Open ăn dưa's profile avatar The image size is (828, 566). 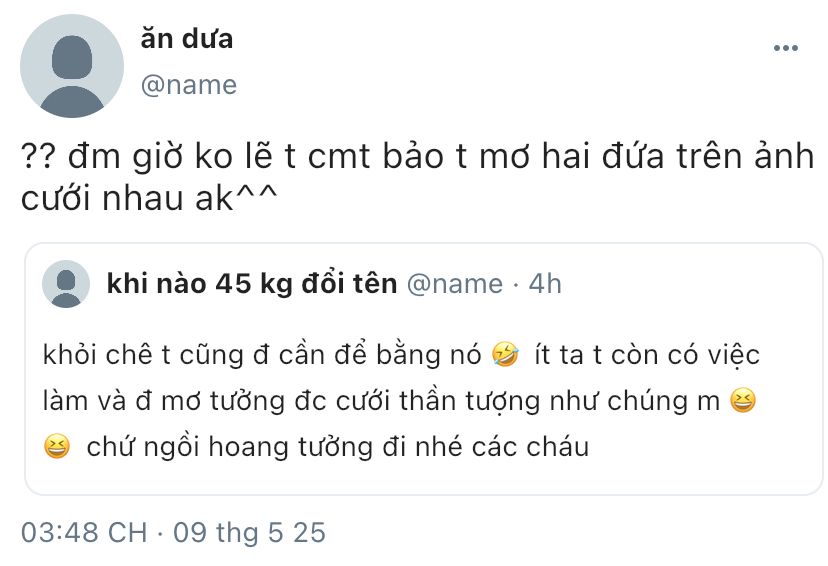pos(72,66)
